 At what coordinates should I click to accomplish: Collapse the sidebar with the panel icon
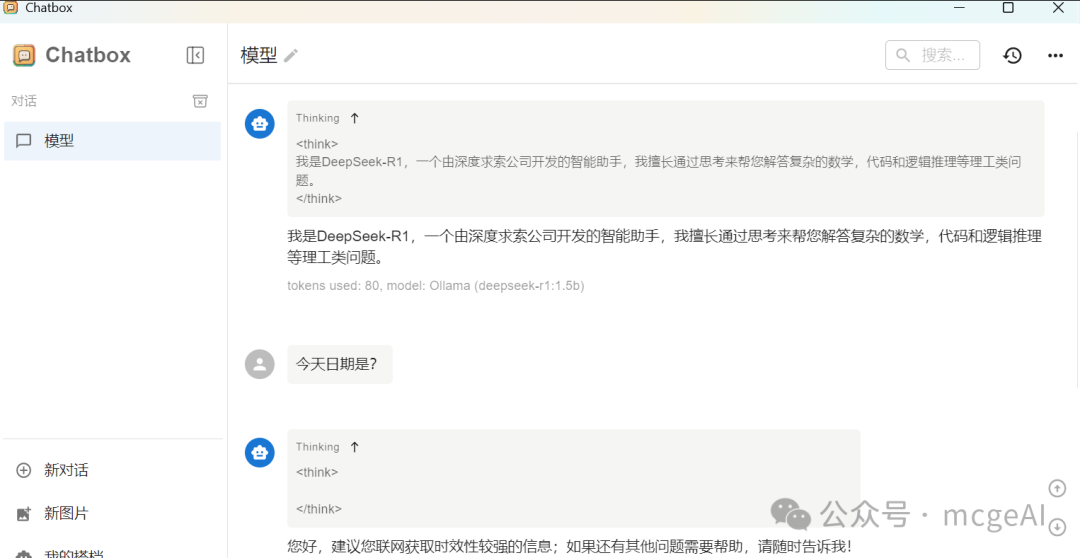point(196,55)
